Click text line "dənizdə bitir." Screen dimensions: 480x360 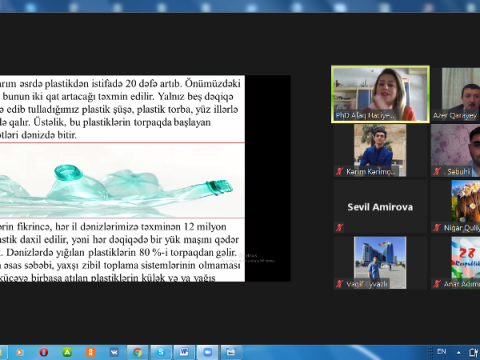(x=49, y=135)
